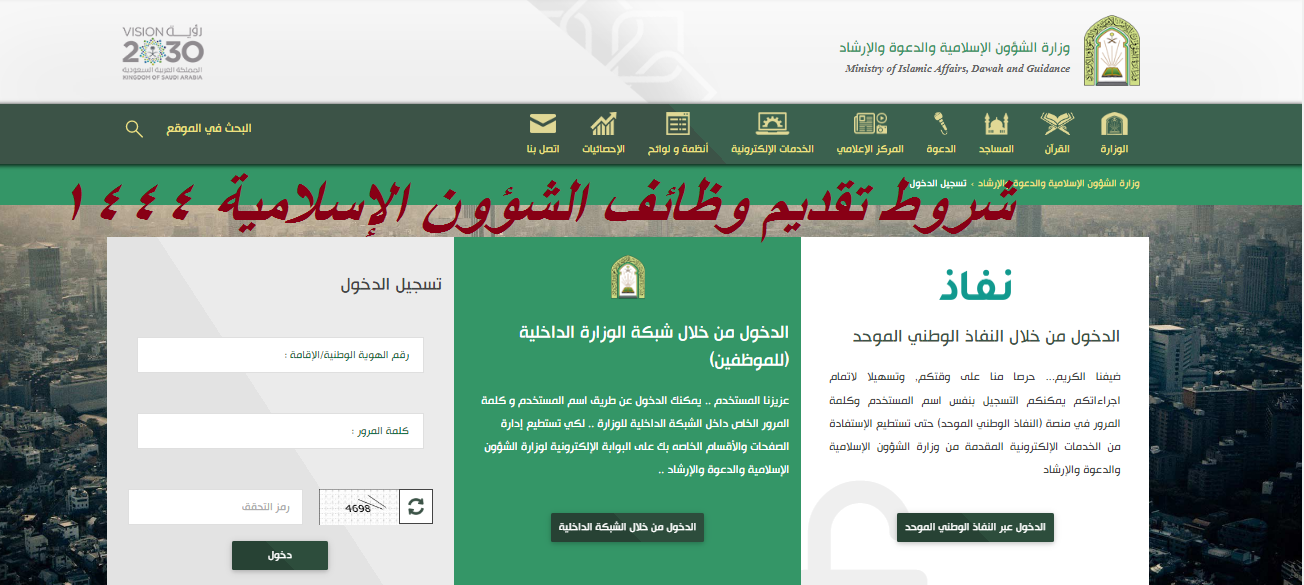This screenshot has width=1304, height=585.
Task: Submit the login form with دخول button
Action: tap(280, 555)
